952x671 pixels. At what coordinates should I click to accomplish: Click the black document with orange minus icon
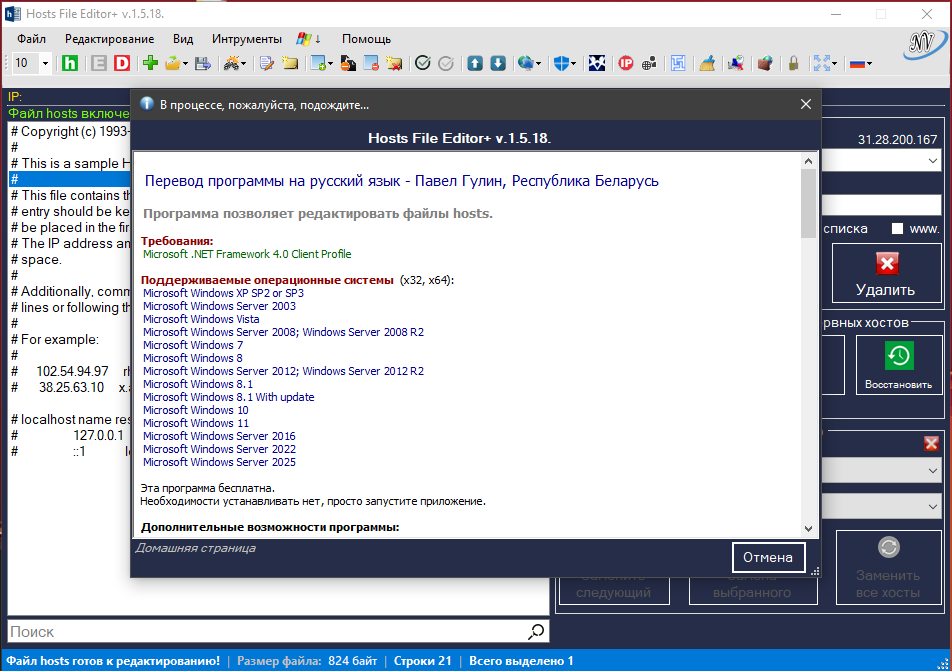[348, 63]
